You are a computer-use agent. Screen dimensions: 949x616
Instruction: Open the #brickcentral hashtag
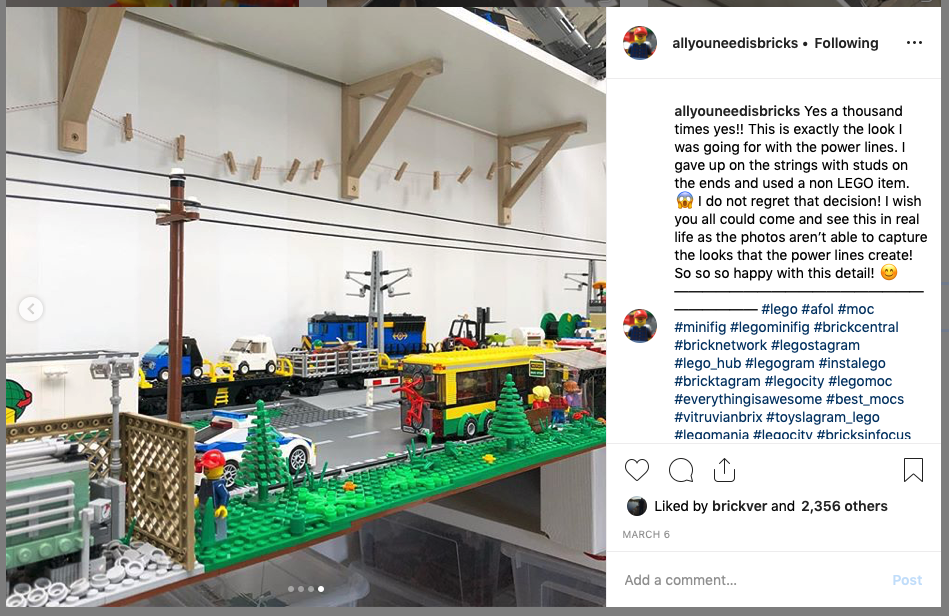coord(856,327)
